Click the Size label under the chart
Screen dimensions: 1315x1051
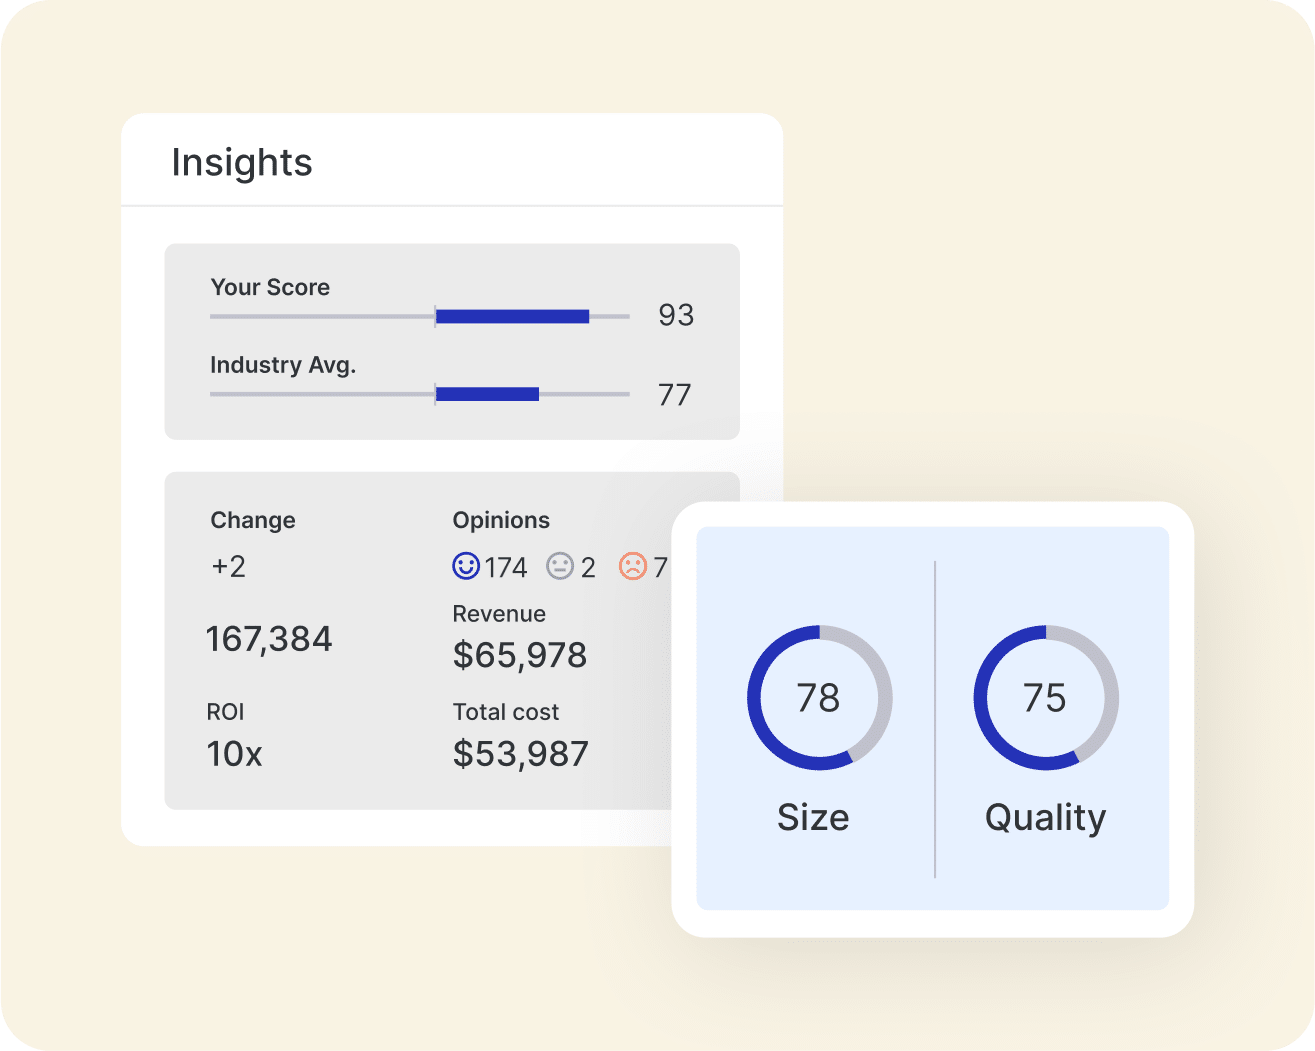(813, 817)
